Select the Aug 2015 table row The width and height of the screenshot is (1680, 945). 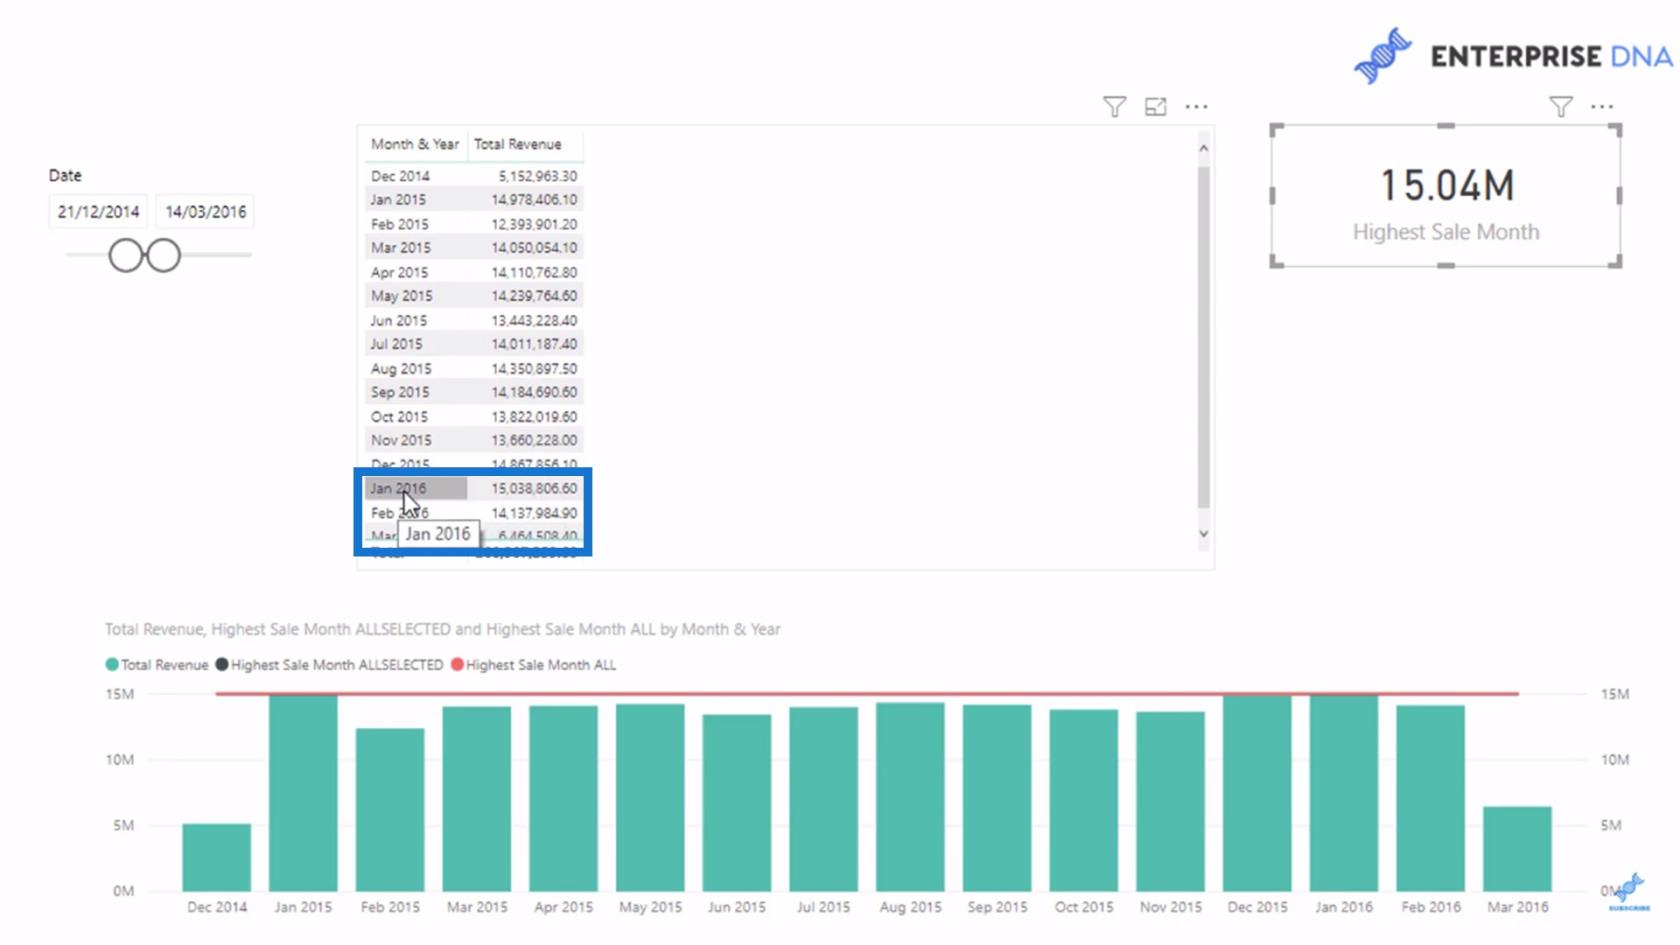point(474,368)
